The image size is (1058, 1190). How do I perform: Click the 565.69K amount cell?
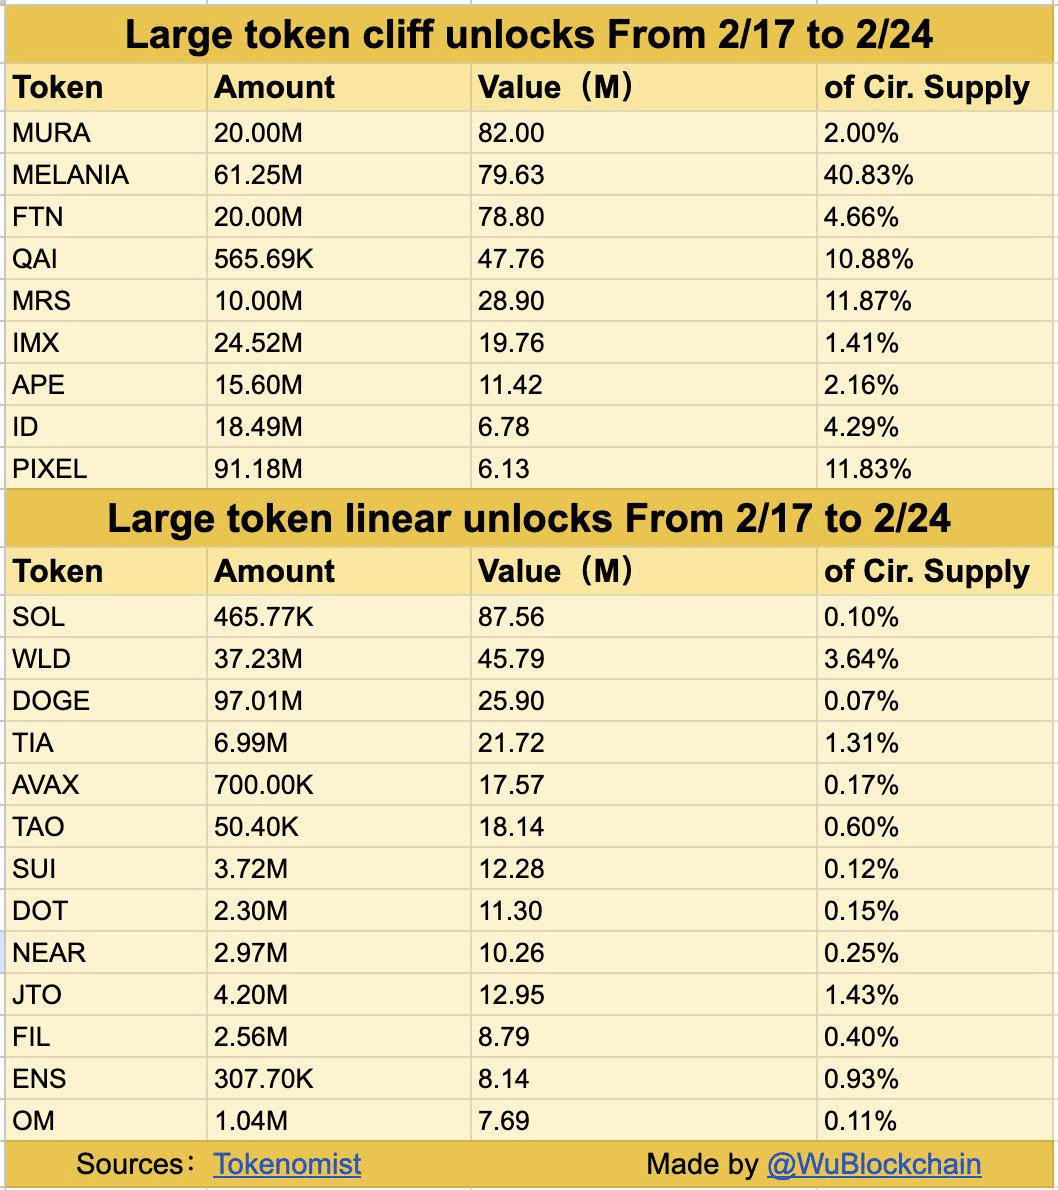tap(263, 259)
